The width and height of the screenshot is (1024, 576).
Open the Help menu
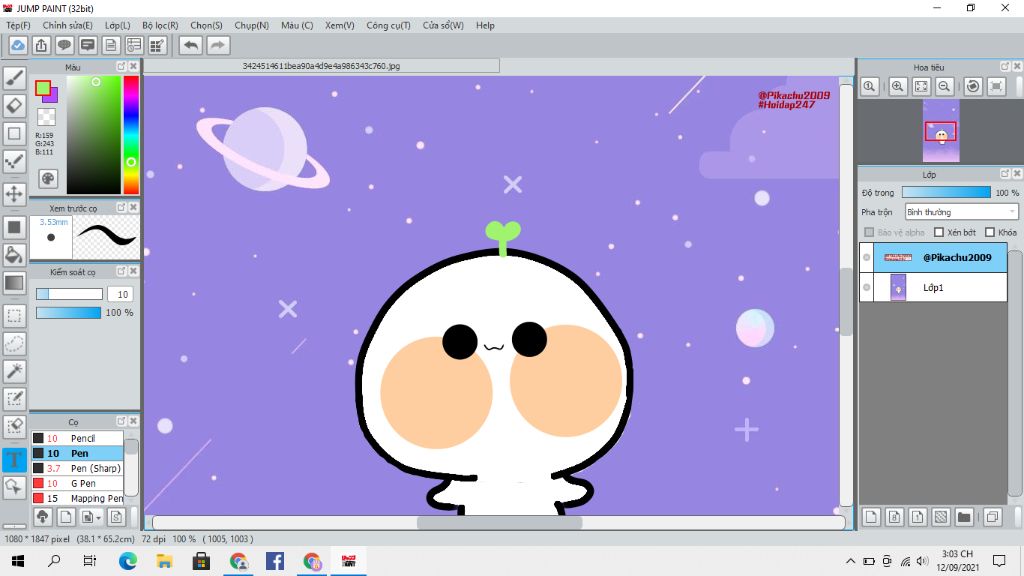(x=485, y=25)
